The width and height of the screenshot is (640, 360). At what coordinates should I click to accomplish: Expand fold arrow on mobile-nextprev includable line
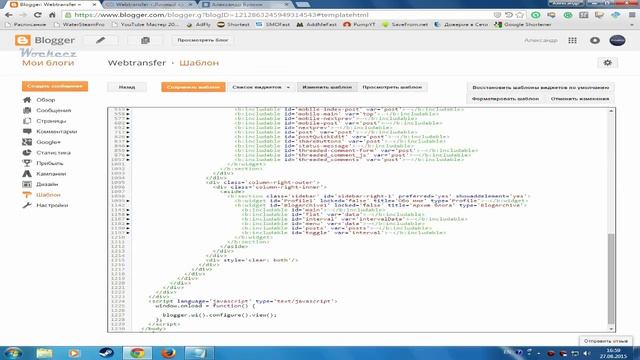[128, 118]
